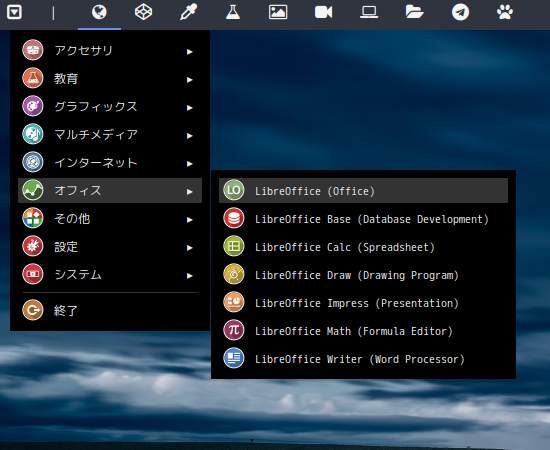Click the flask icon in top panel
The image size is (550, 450).
[x=233, y=12]
